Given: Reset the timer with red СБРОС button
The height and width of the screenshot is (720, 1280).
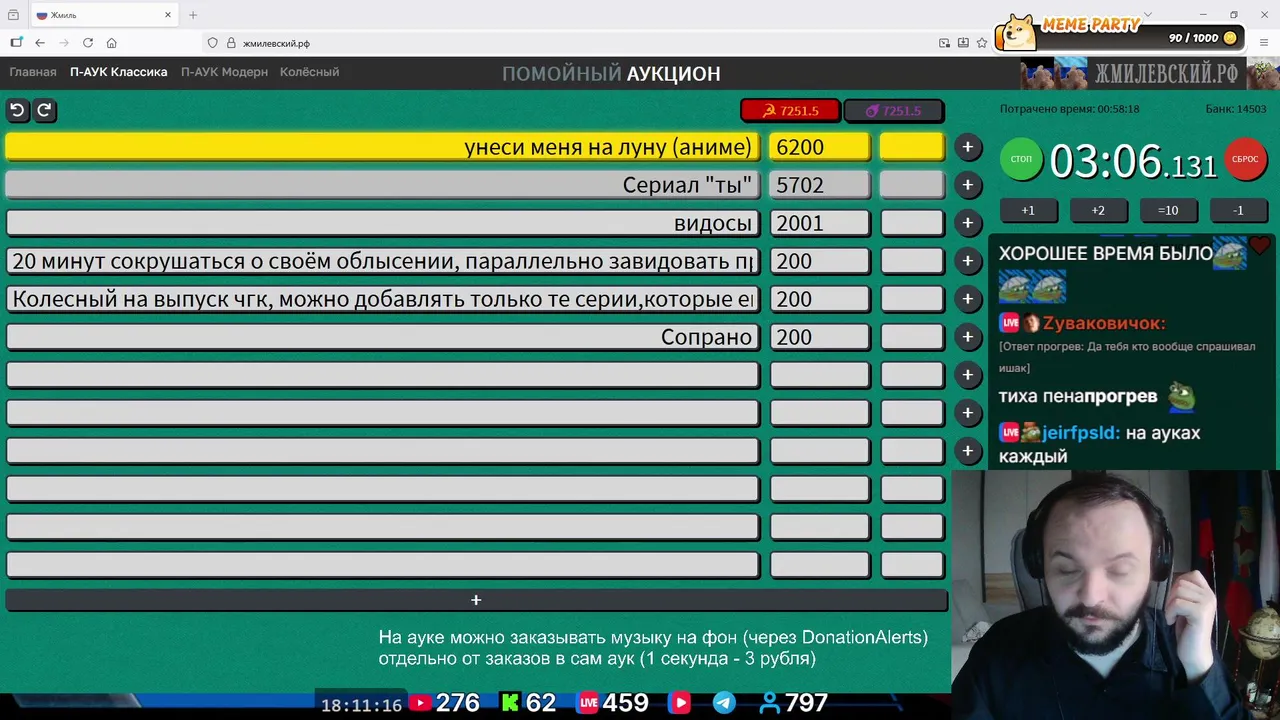Looking at the screenshot, I should tap(1245, 160).
